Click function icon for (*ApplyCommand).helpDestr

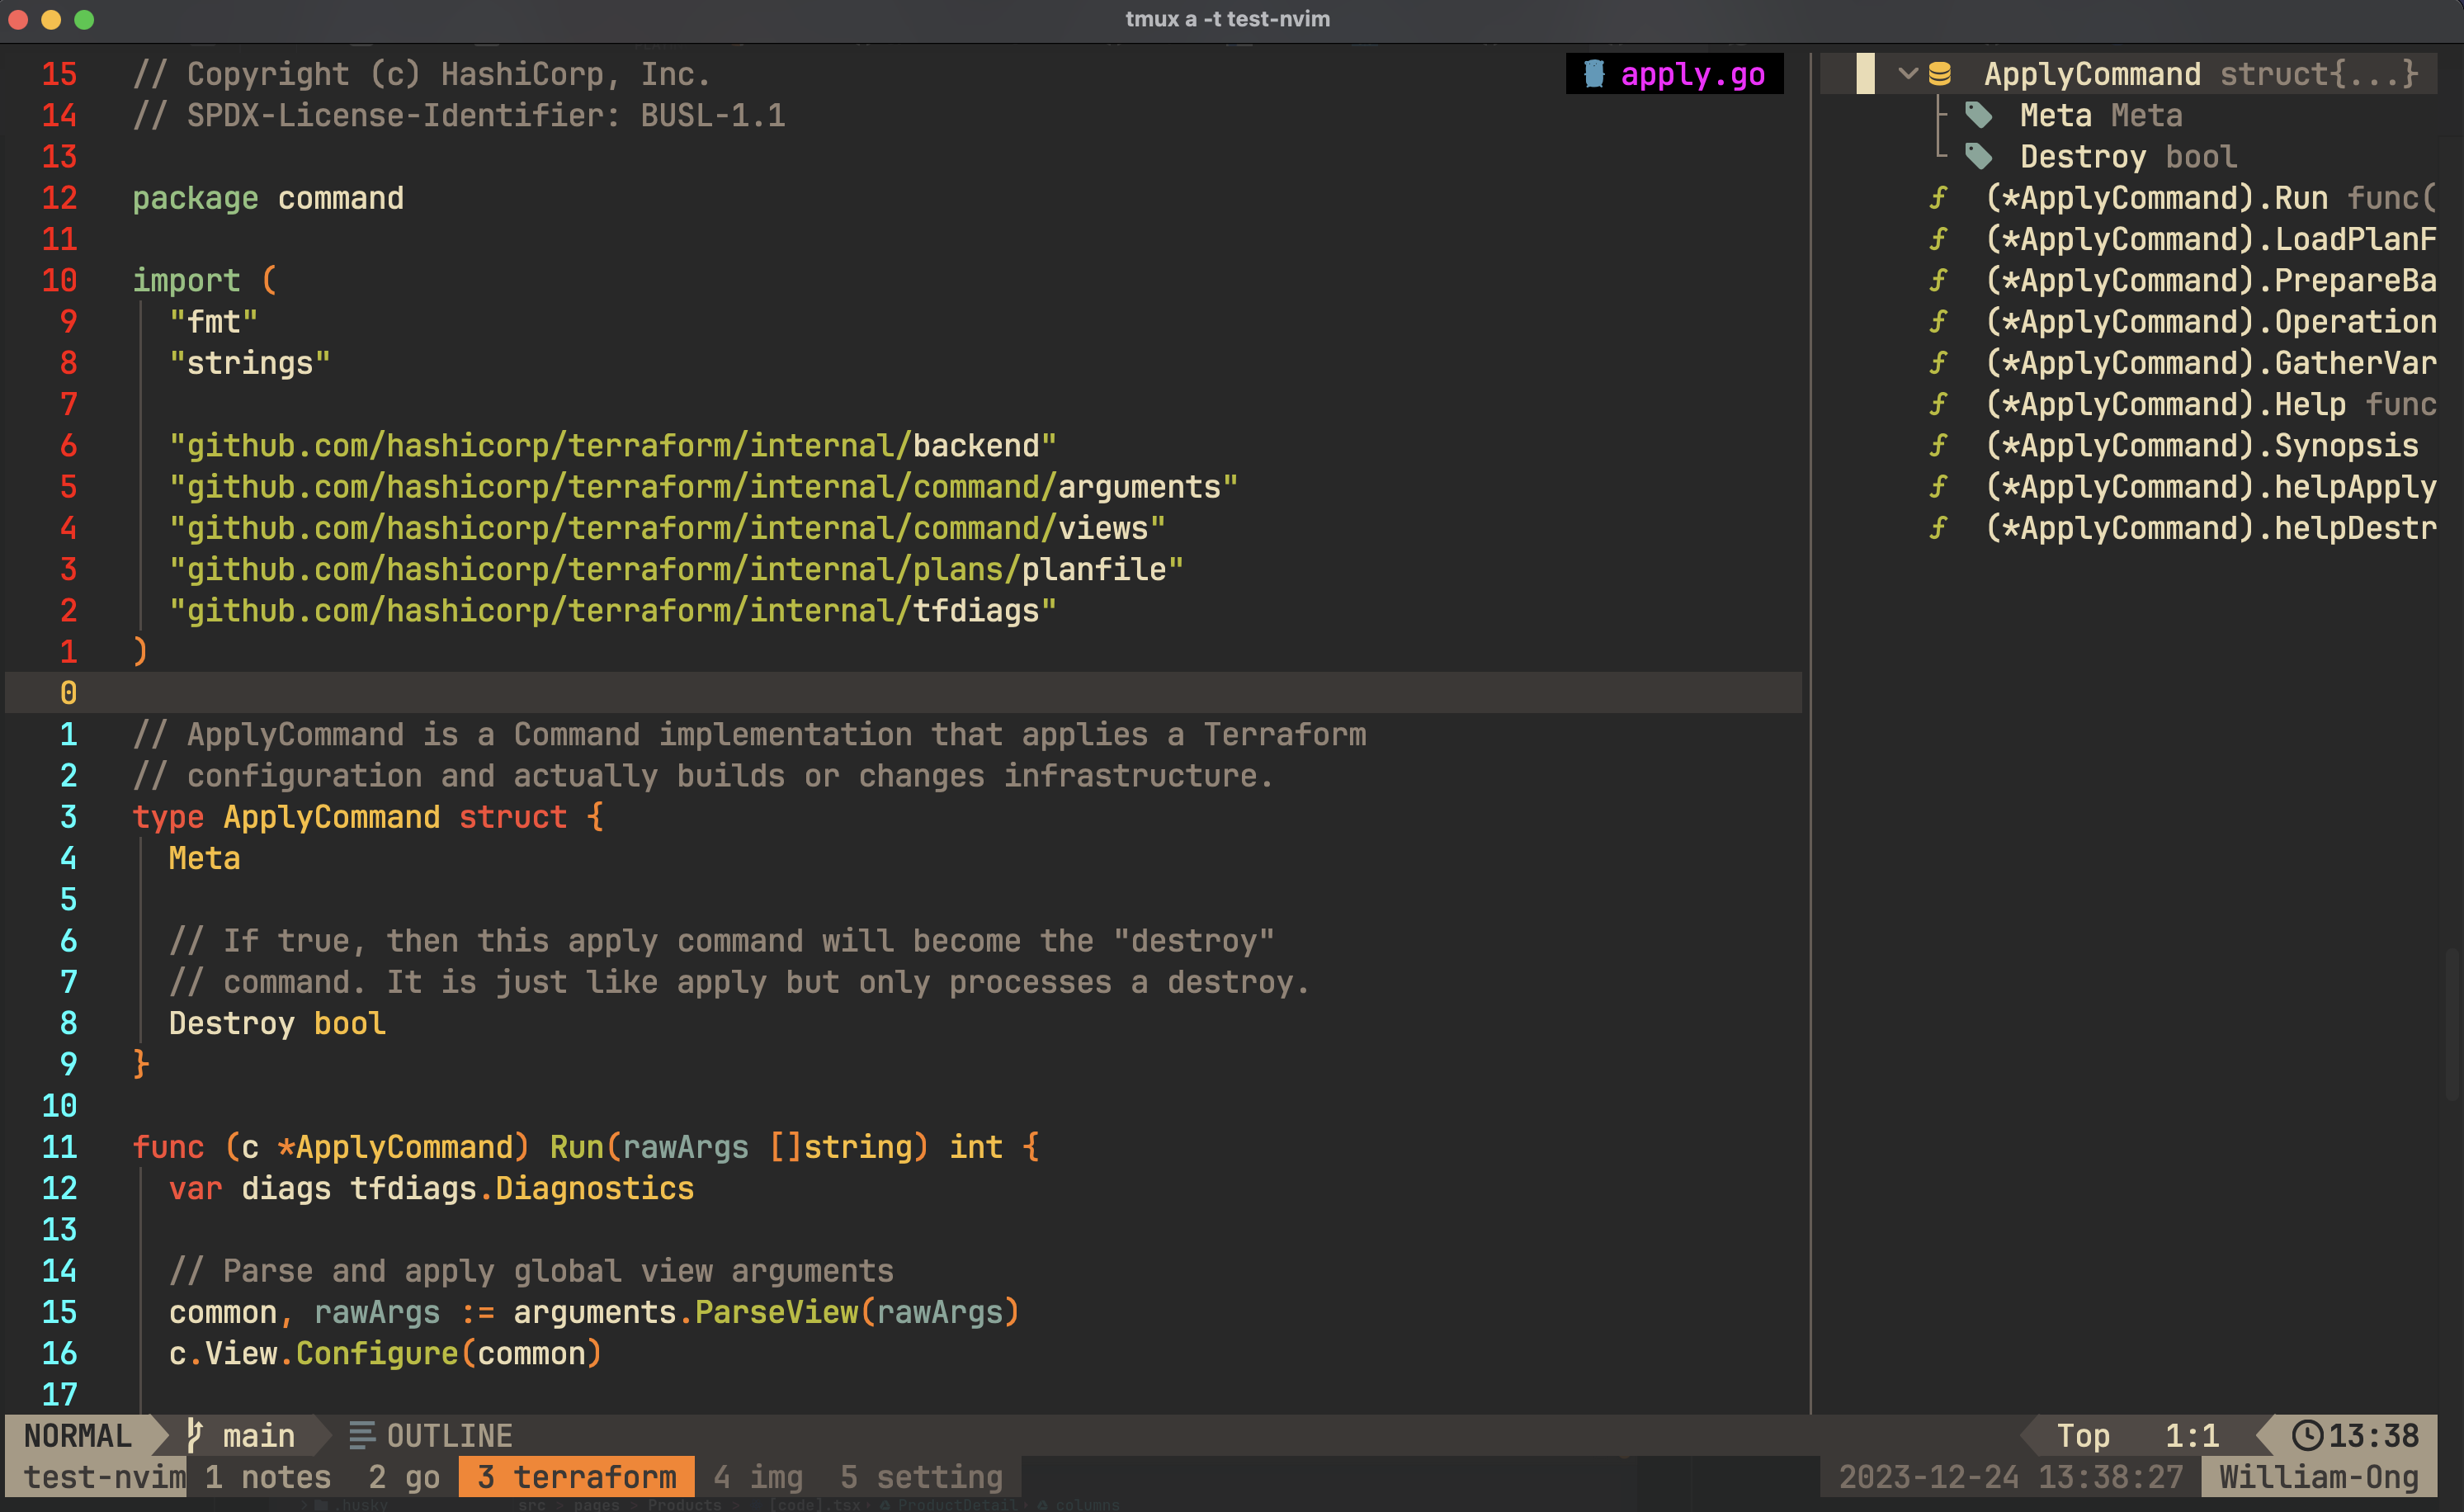1939,528
